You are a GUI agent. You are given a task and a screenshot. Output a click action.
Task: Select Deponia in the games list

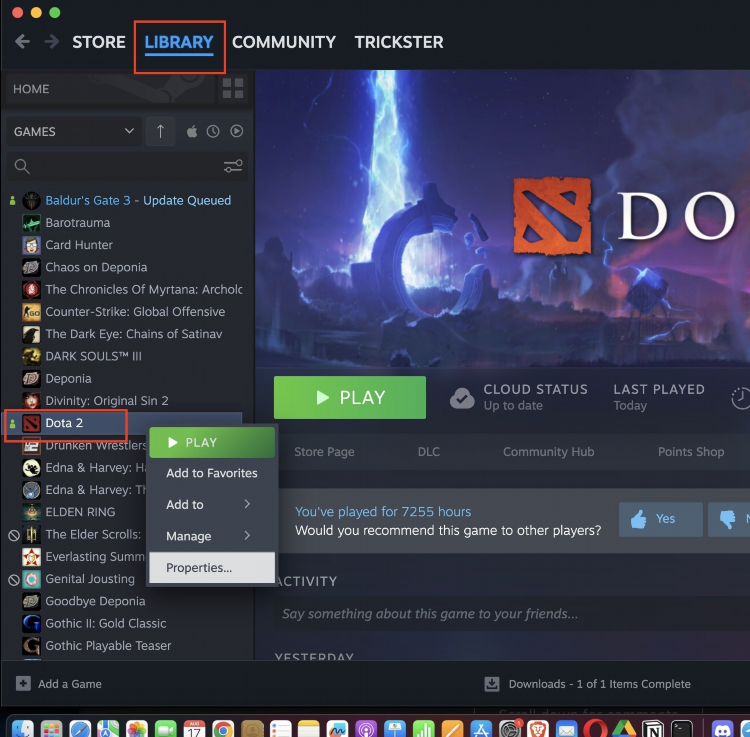[x=68, y=379]
